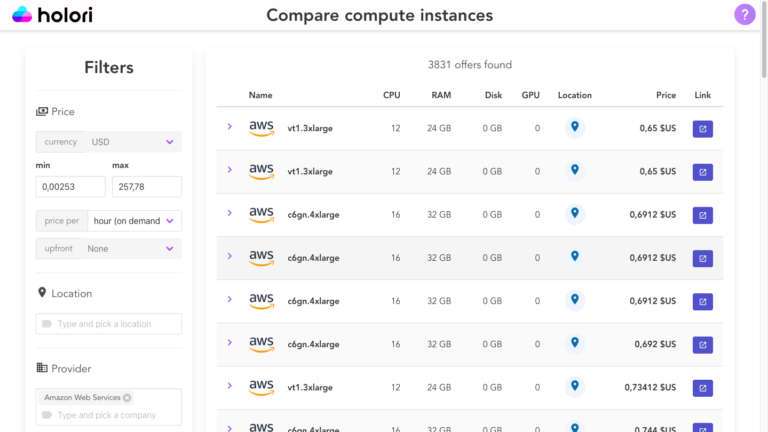Click the location pin in first row
Viewport: 768px width, 432px height.
574,127
